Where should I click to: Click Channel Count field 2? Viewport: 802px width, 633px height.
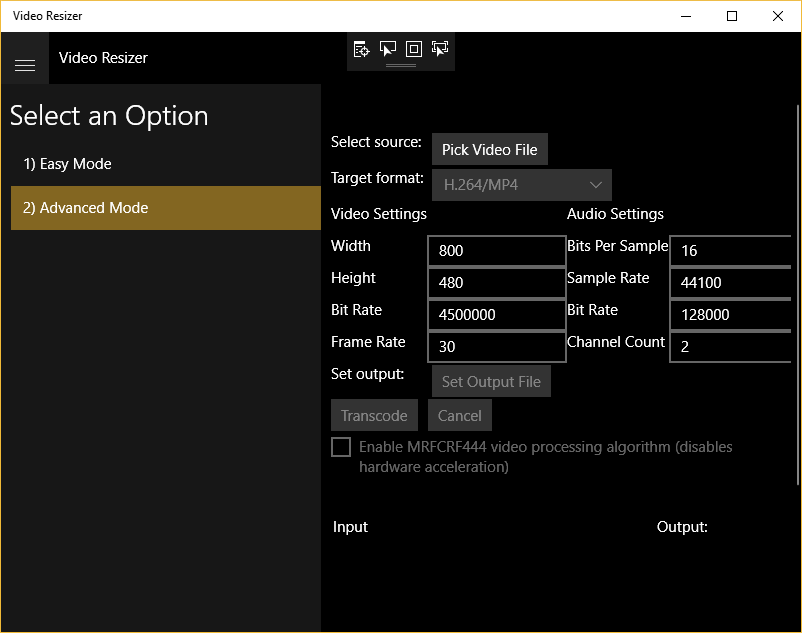click(x=731, y=347)
